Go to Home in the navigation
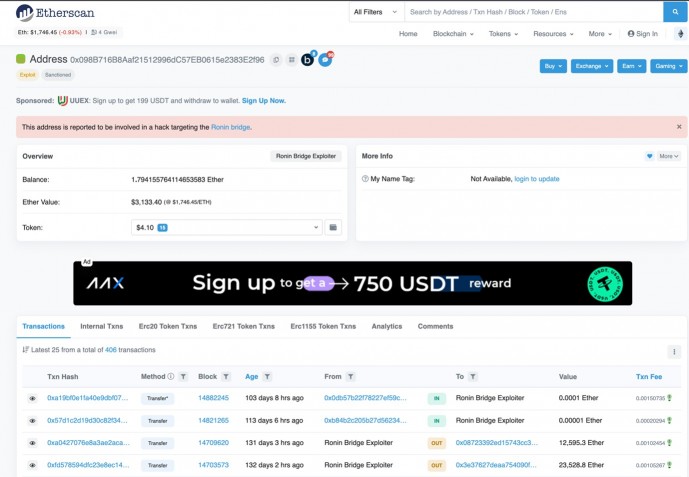The width and height of the screenshot is (689, 477). [x=408, y=34]
